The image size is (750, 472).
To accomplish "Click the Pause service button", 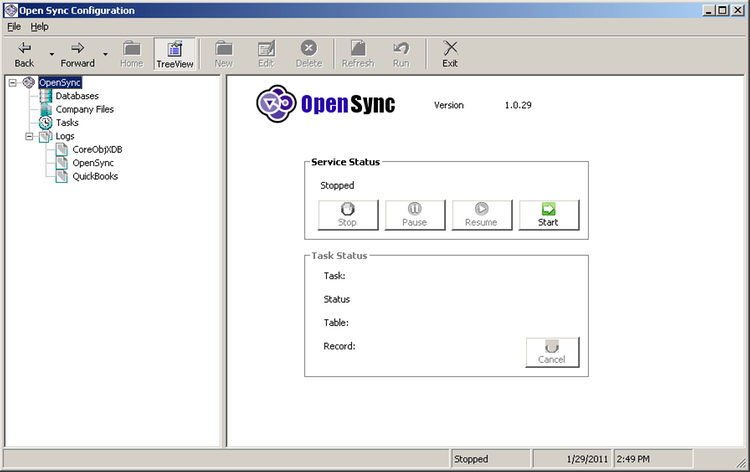I will tap(415, 215).
